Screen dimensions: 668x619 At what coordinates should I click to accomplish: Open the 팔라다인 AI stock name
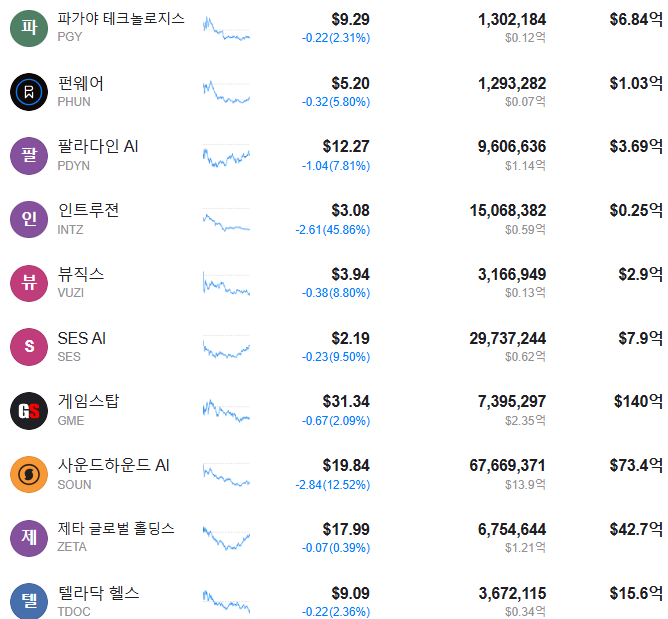click(x=98, y=147)
